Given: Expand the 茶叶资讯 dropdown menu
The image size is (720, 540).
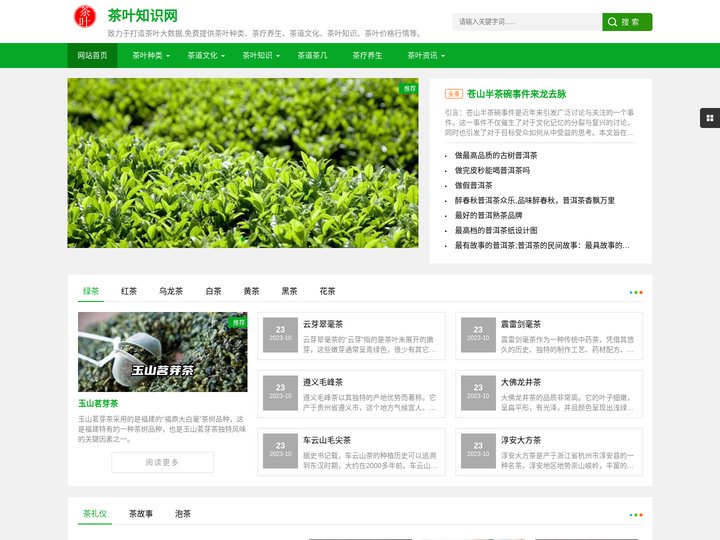Looking at the screenshot, I should click(426, 56).
